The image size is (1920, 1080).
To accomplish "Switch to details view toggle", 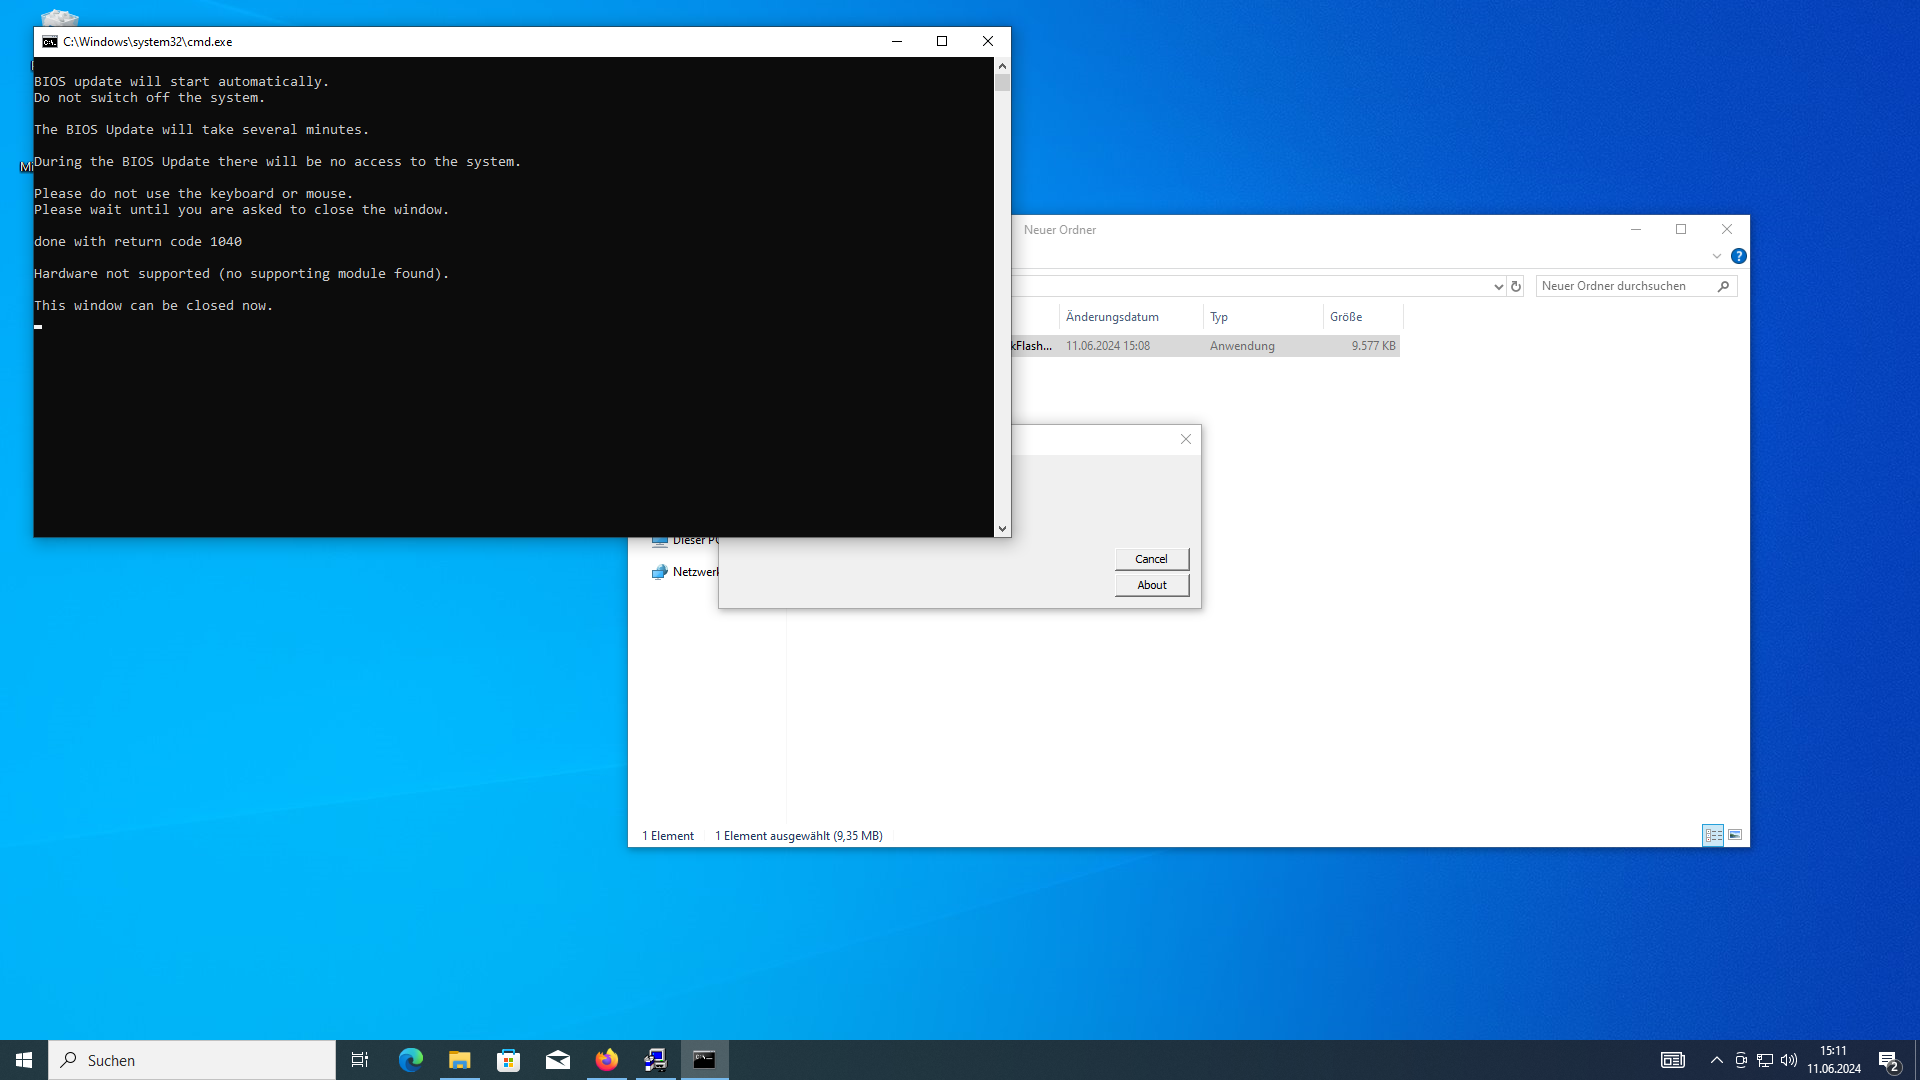I will tap(1713, 835).
